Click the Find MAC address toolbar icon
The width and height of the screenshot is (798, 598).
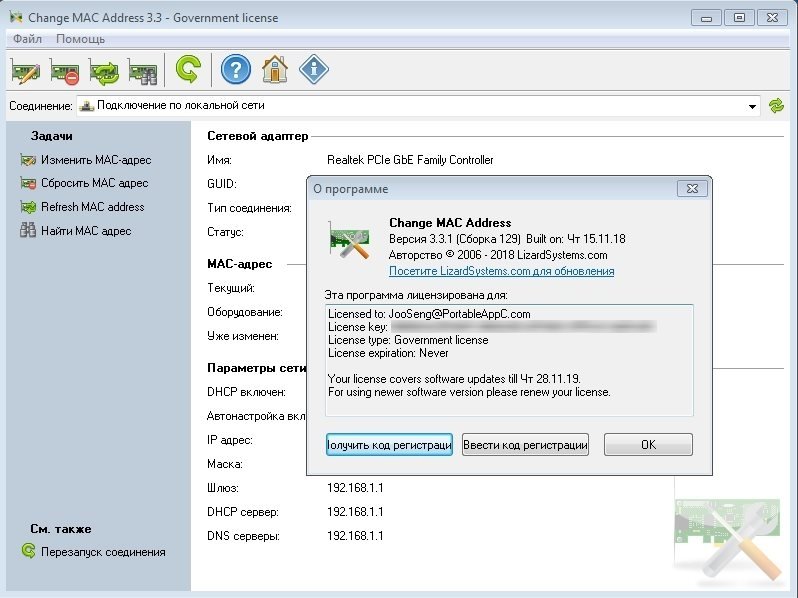[142, 71]
